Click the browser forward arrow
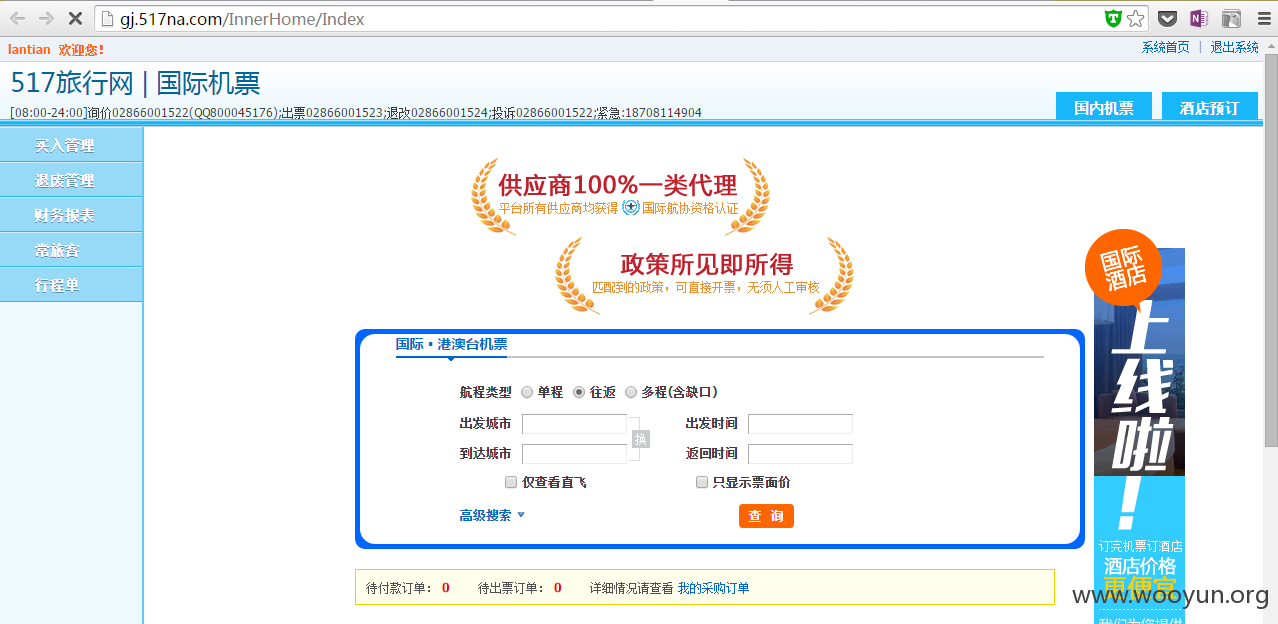This screenshot has height=624, width=1278. tap(46, 19)
